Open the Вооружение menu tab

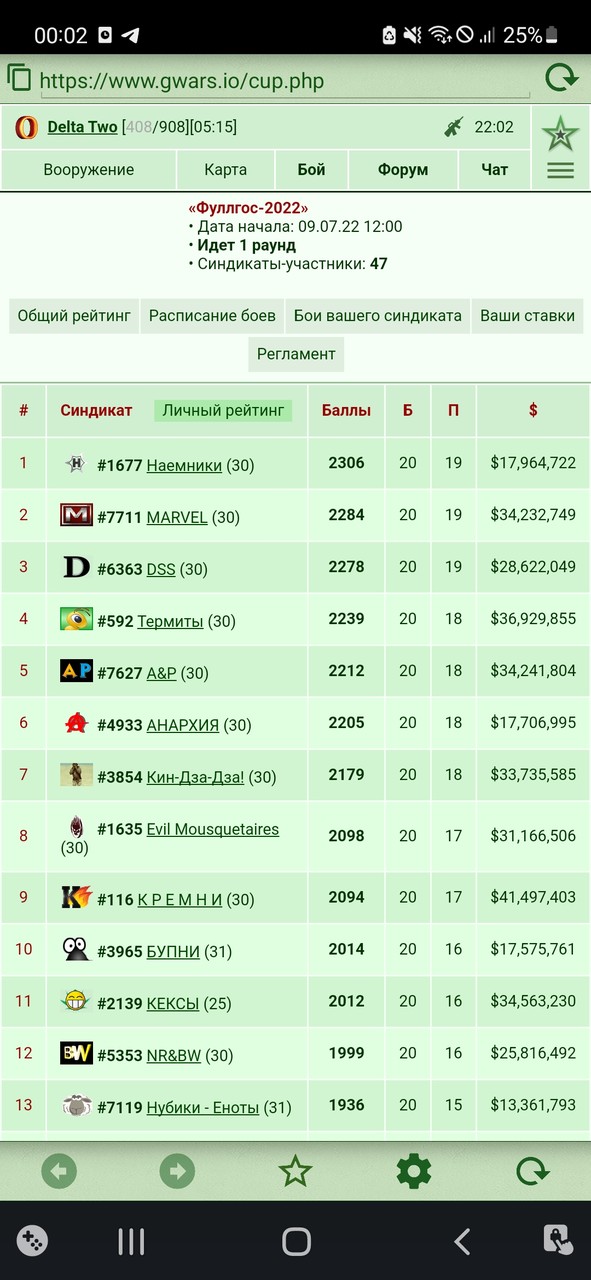[x=88, y=170]
